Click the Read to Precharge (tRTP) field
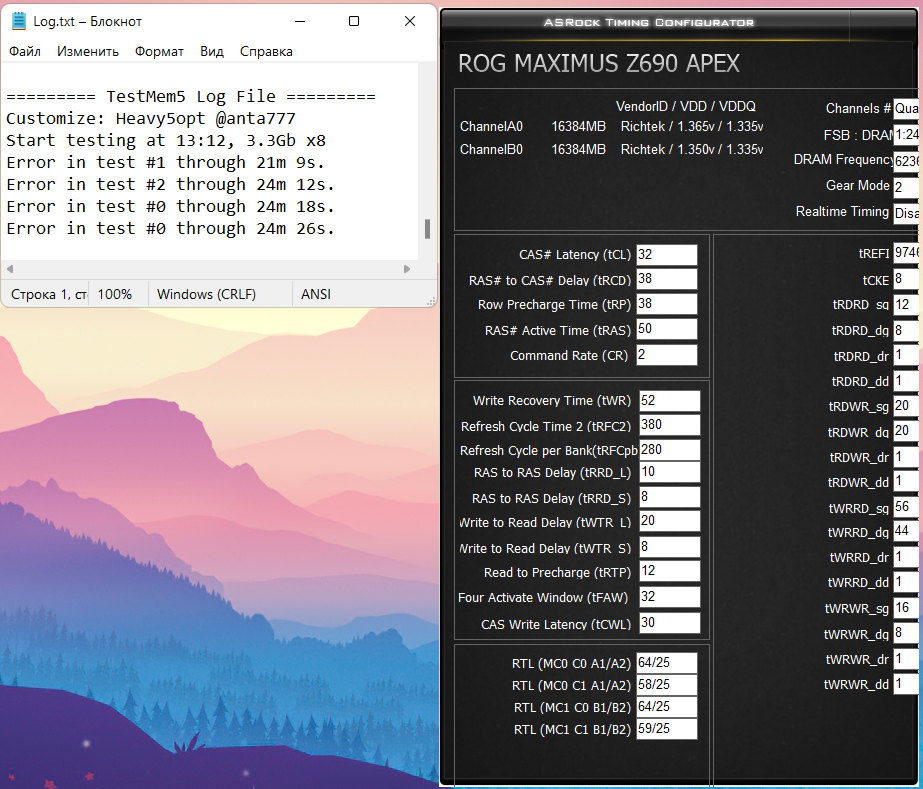This screenshot has width=923, height=789. pyautogui.click(x=669, y=571)
